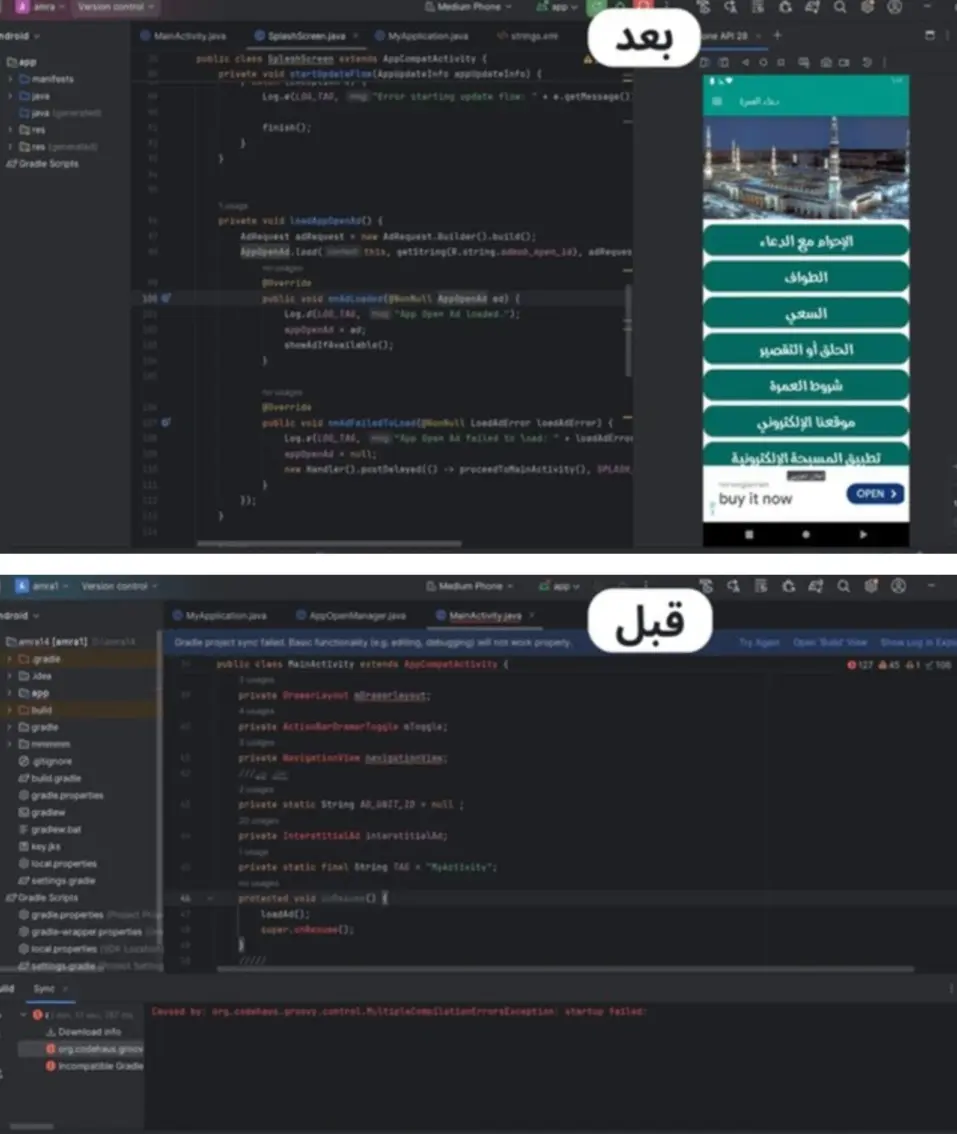Switch to AppOpenManager.java tab in bottom window

click(351, 615)
